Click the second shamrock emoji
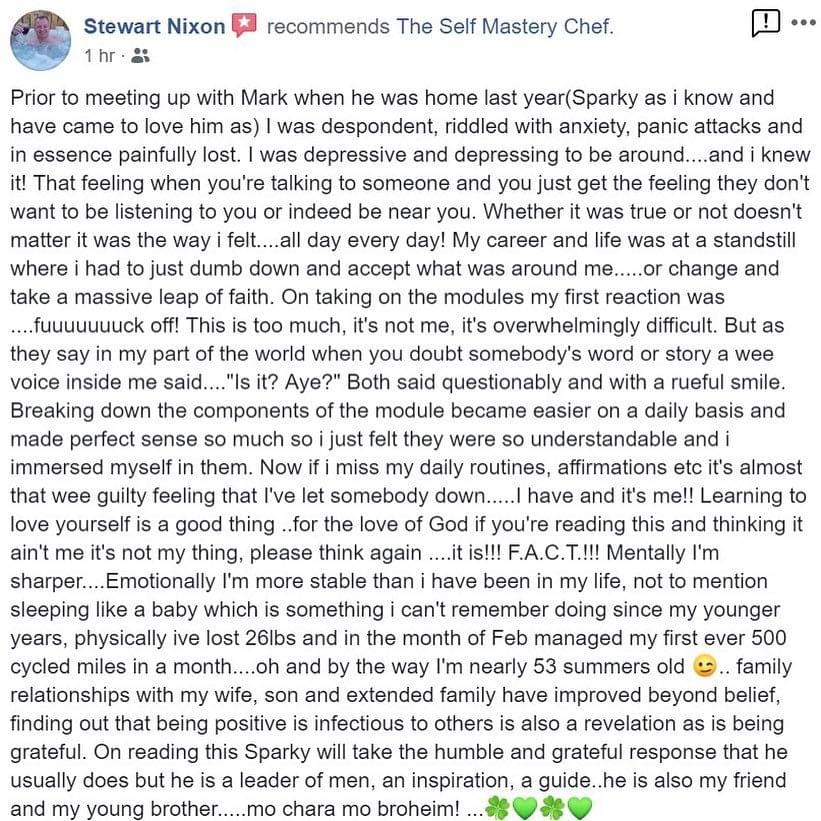The image size is (821, 821). pos(552,809)
